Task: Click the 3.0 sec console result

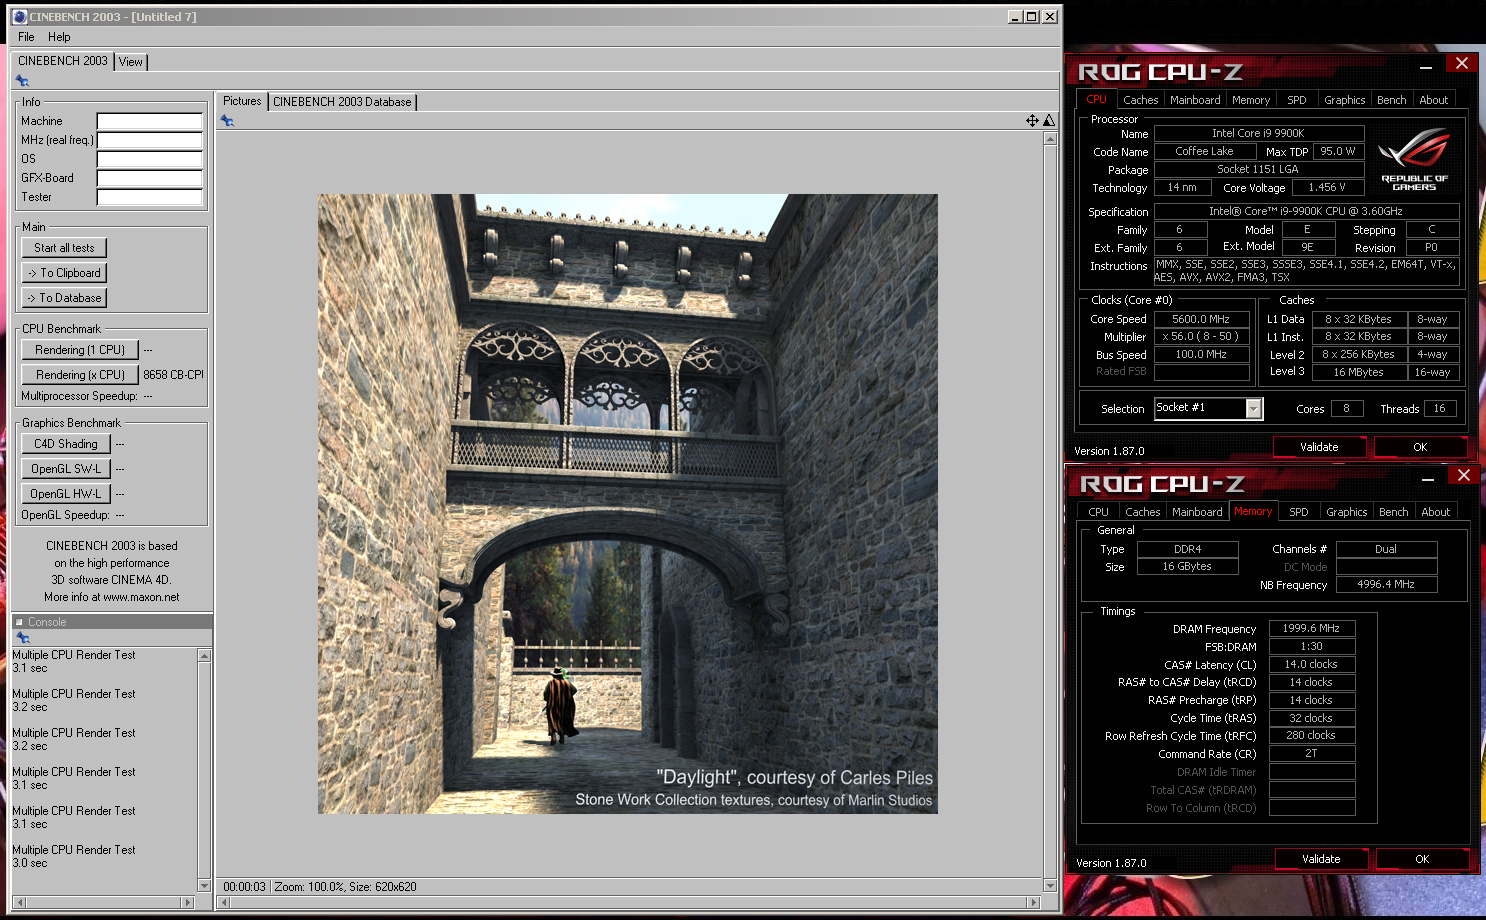Action: [x=30, y=863]
